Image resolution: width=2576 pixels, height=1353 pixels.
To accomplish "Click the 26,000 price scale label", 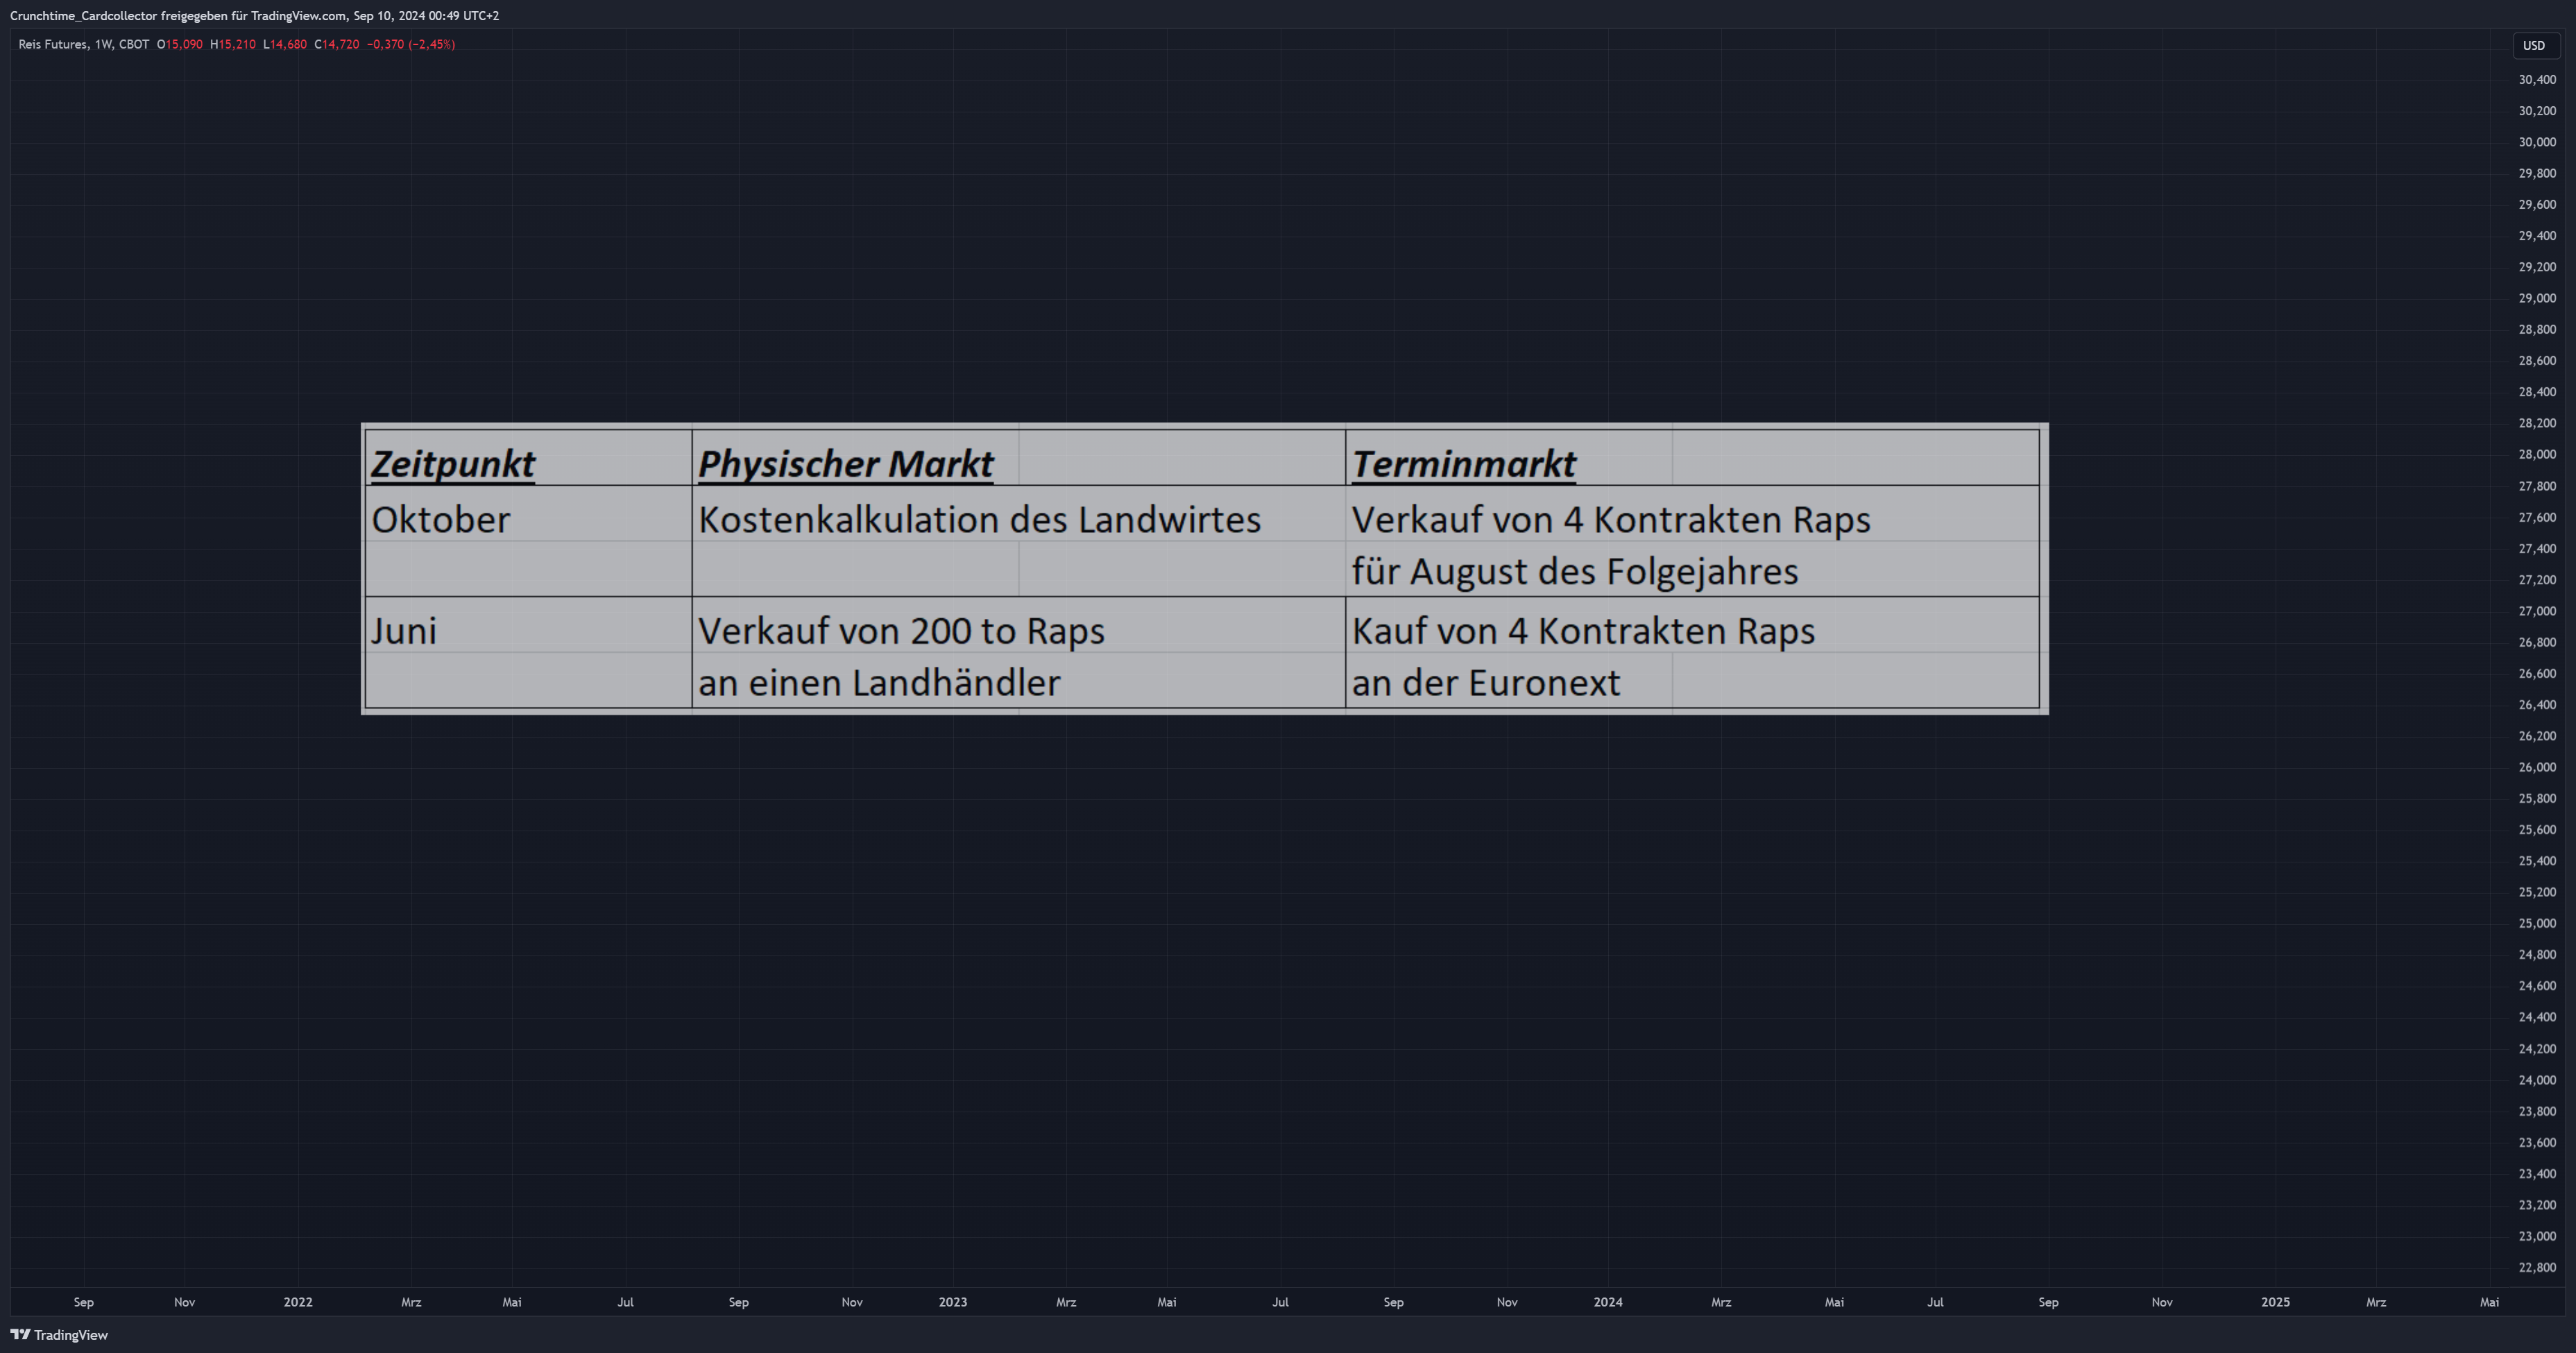I will click(2537, 767).
